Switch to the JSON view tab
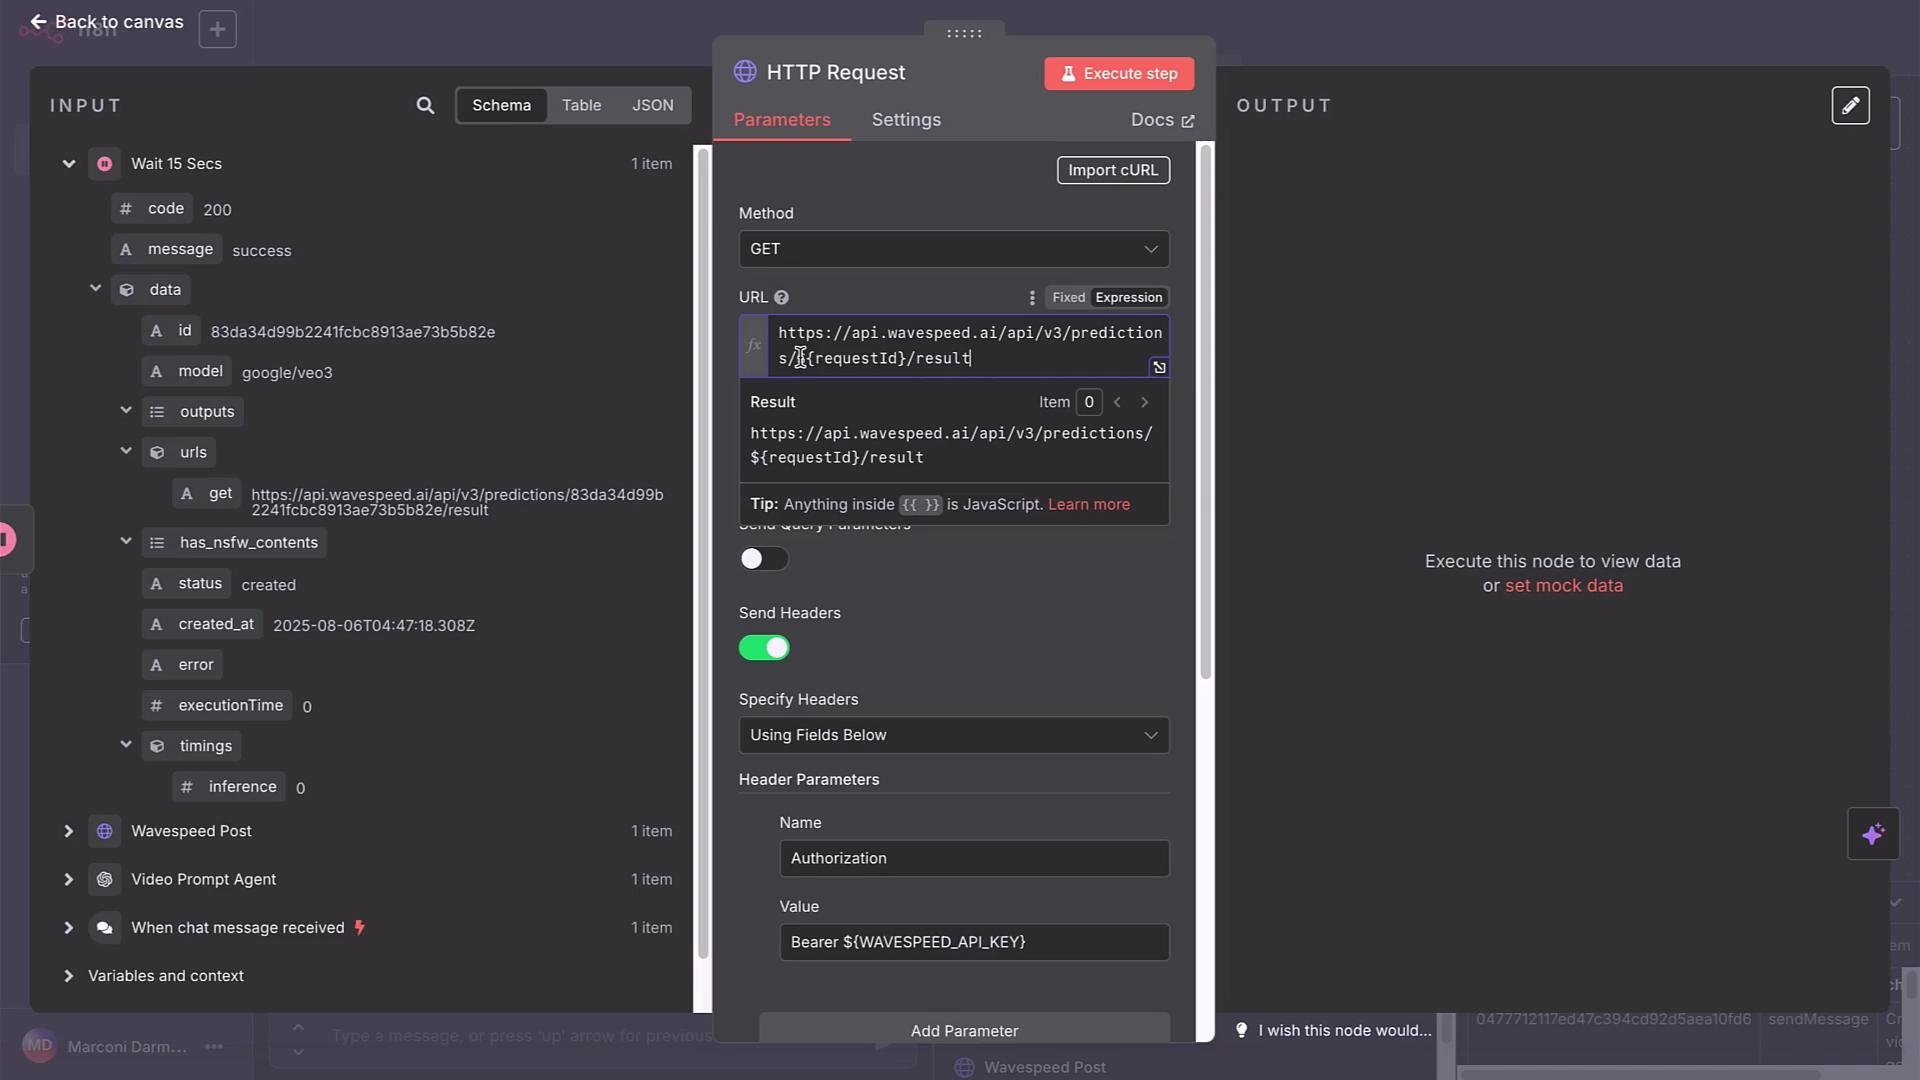This screenshot has width=1920, height=1080. [652, 105]
